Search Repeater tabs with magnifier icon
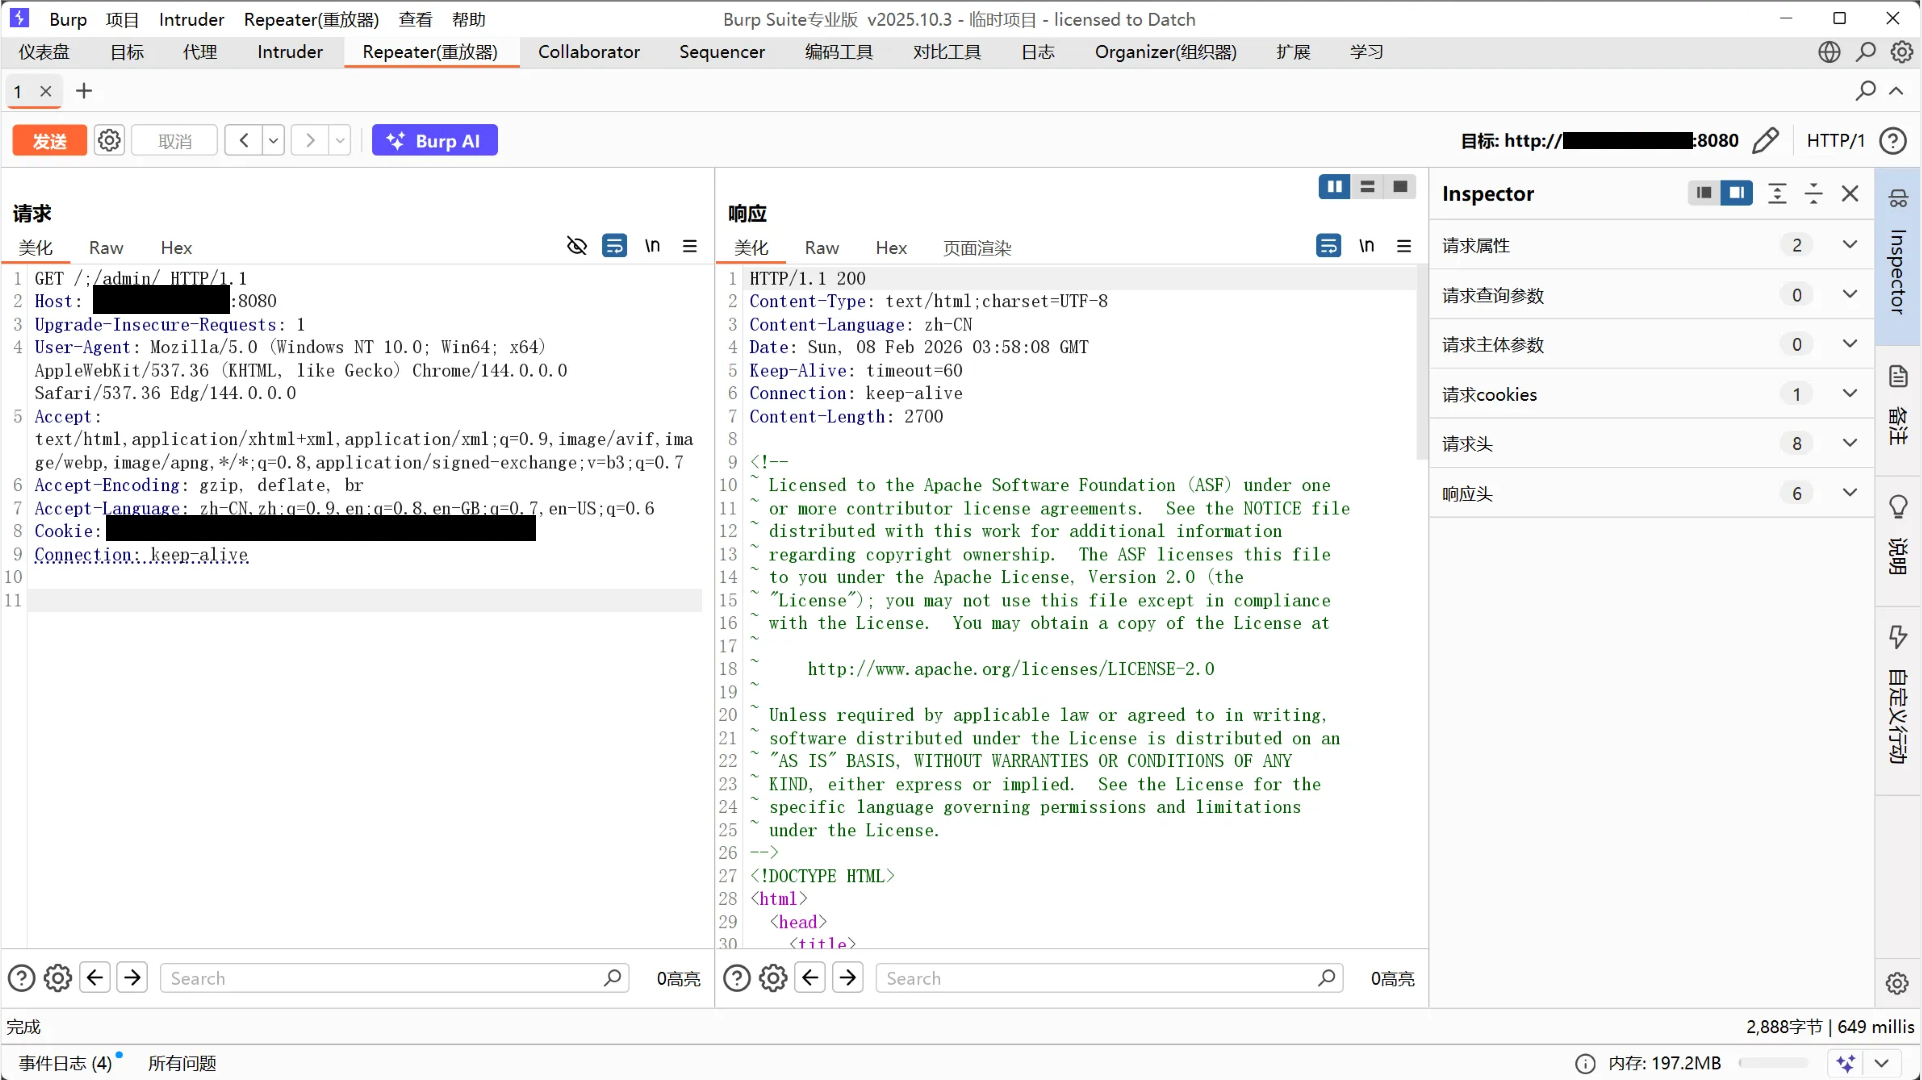The height and width of the screenshot is (1080, 1922). click(1865, 91)
